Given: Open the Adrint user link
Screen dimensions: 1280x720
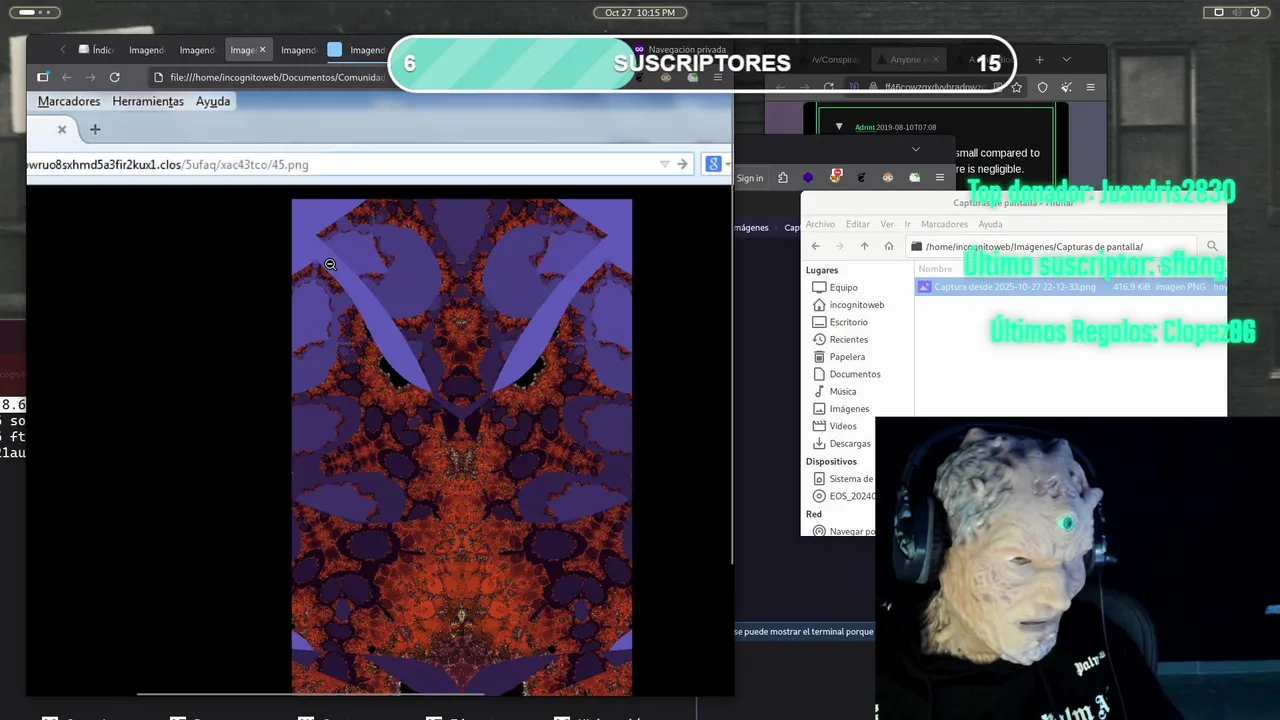Looking at the screenshot, I should 864,127.
